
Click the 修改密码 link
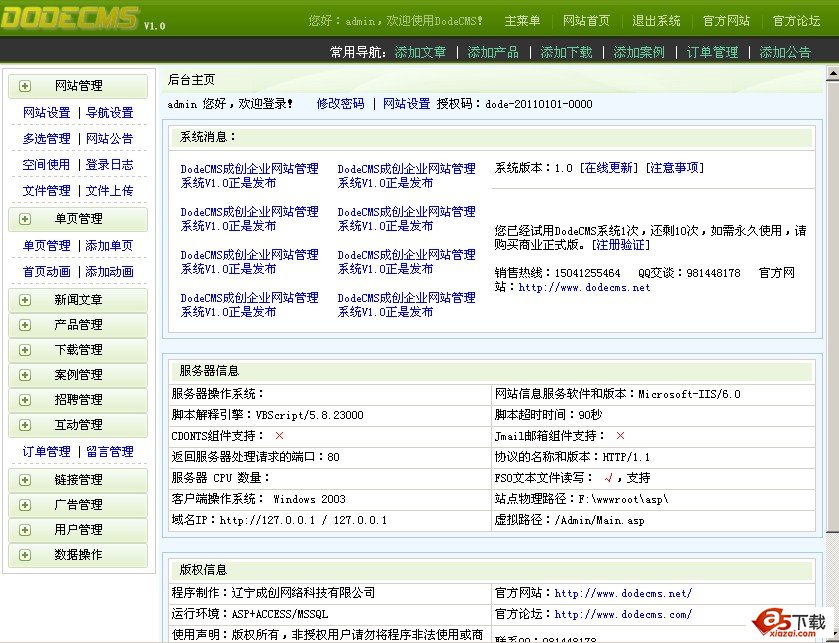pyautogui.click(x=340, y=104)
